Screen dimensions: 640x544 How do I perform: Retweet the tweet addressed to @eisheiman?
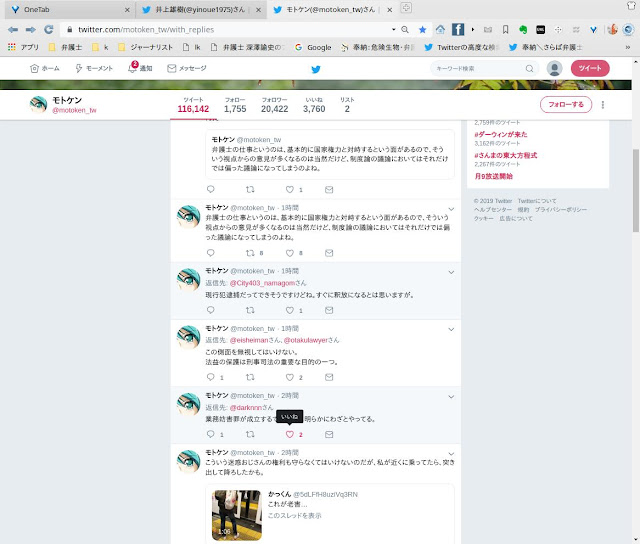[x=250, y=377]
